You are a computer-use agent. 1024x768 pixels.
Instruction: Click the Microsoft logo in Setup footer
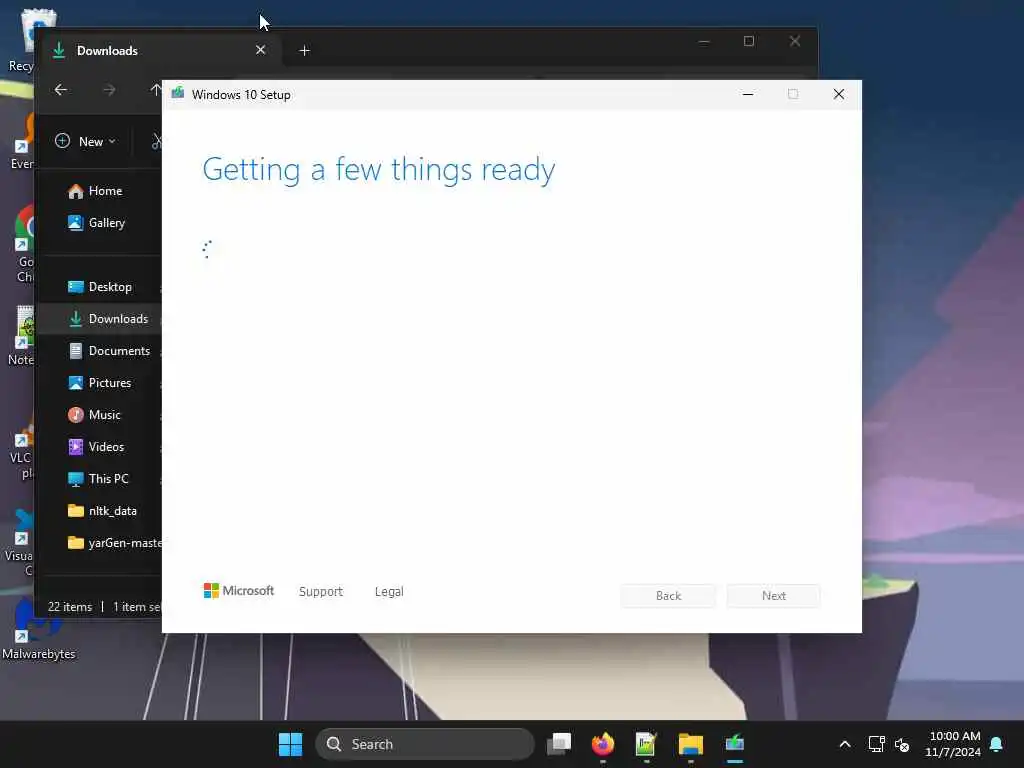point(239,591)
